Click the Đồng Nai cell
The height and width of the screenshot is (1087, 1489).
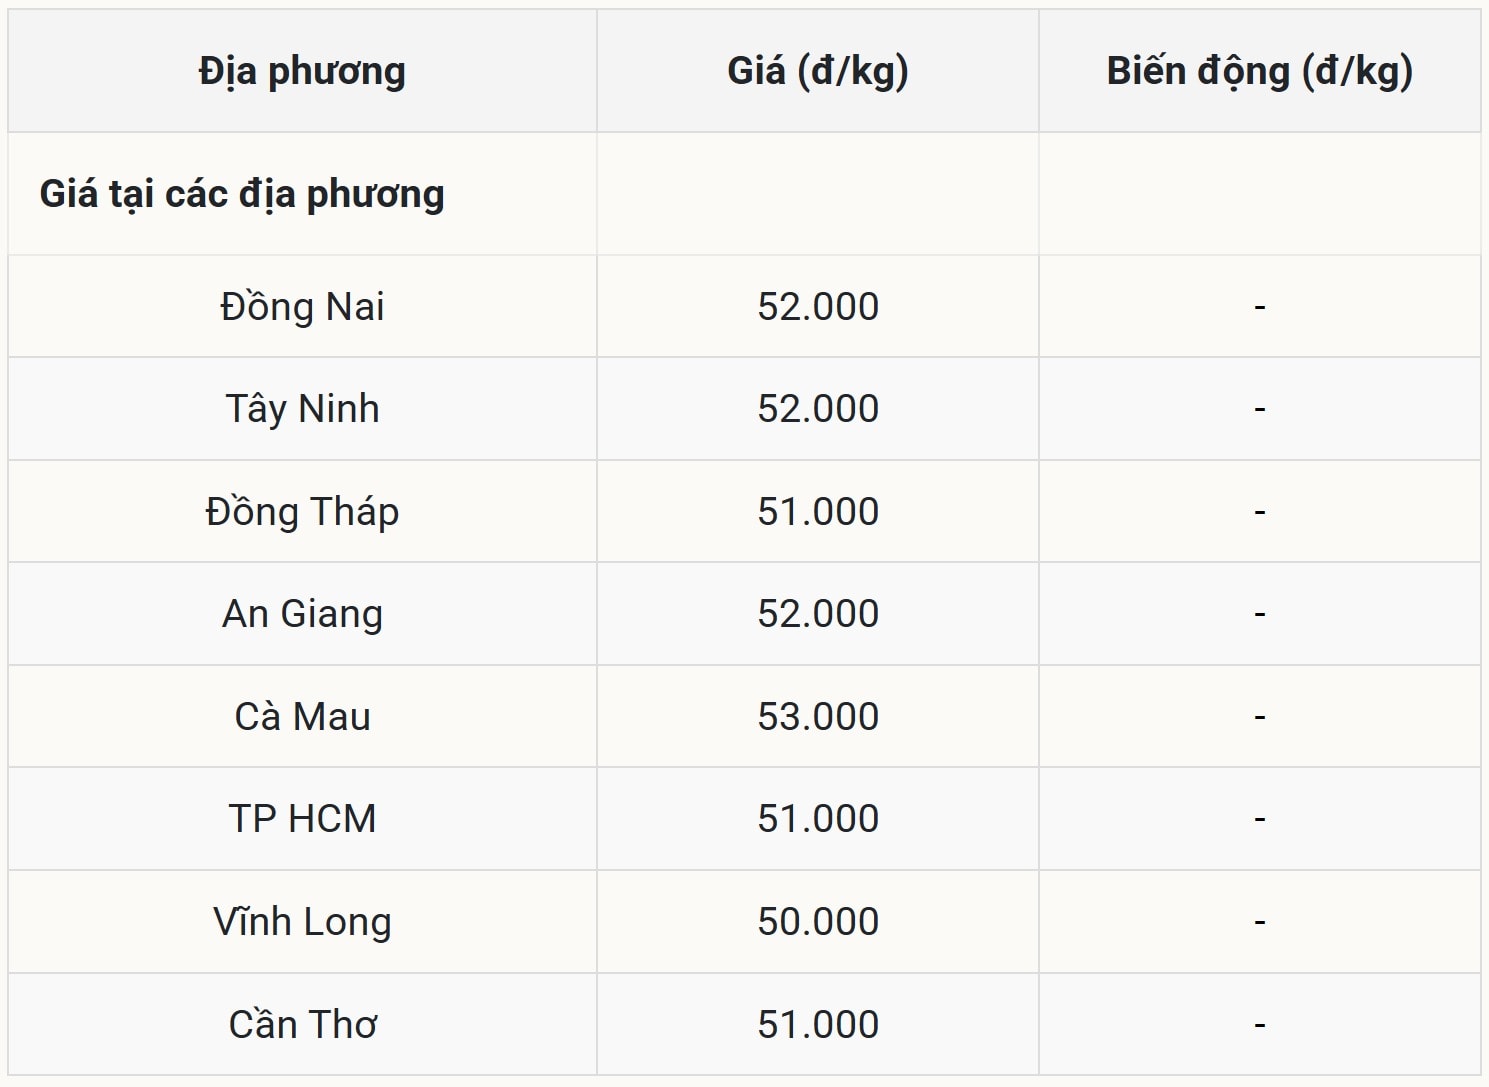pos(302,307)
